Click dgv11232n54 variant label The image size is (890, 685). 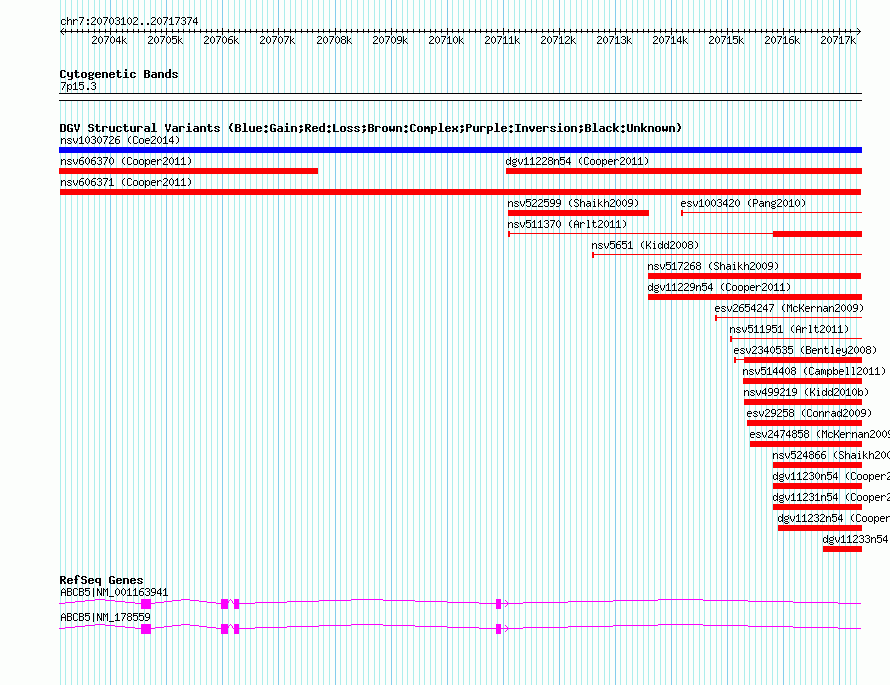point(833,518)
